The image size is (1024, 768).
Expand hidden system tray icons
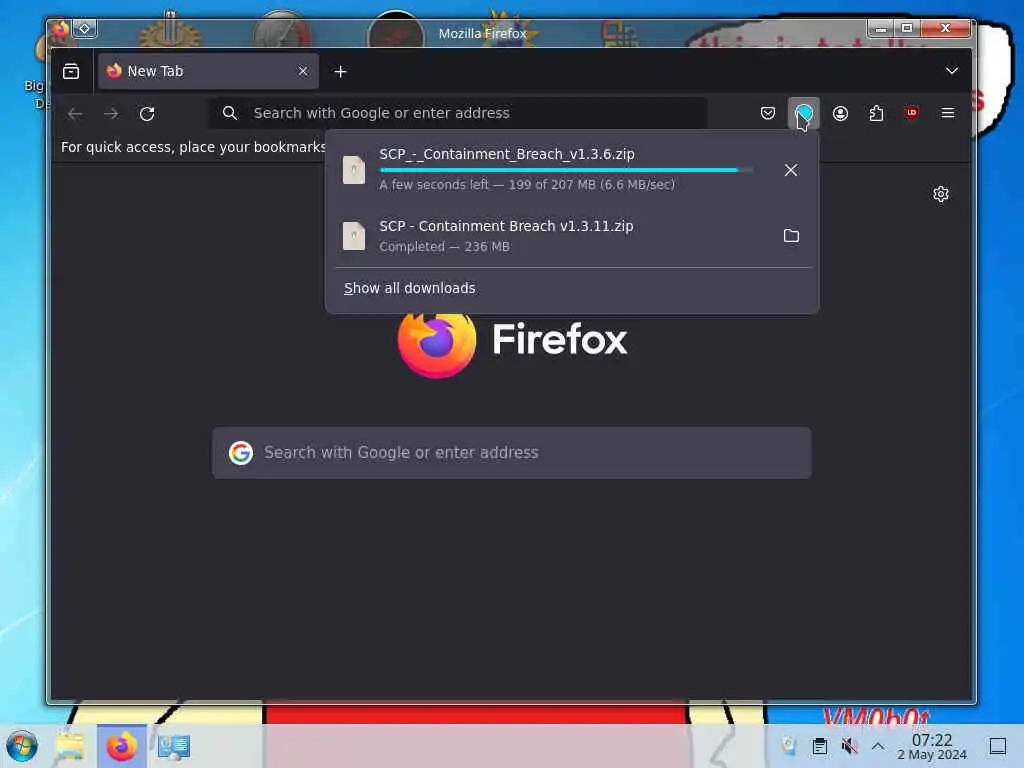878,746
